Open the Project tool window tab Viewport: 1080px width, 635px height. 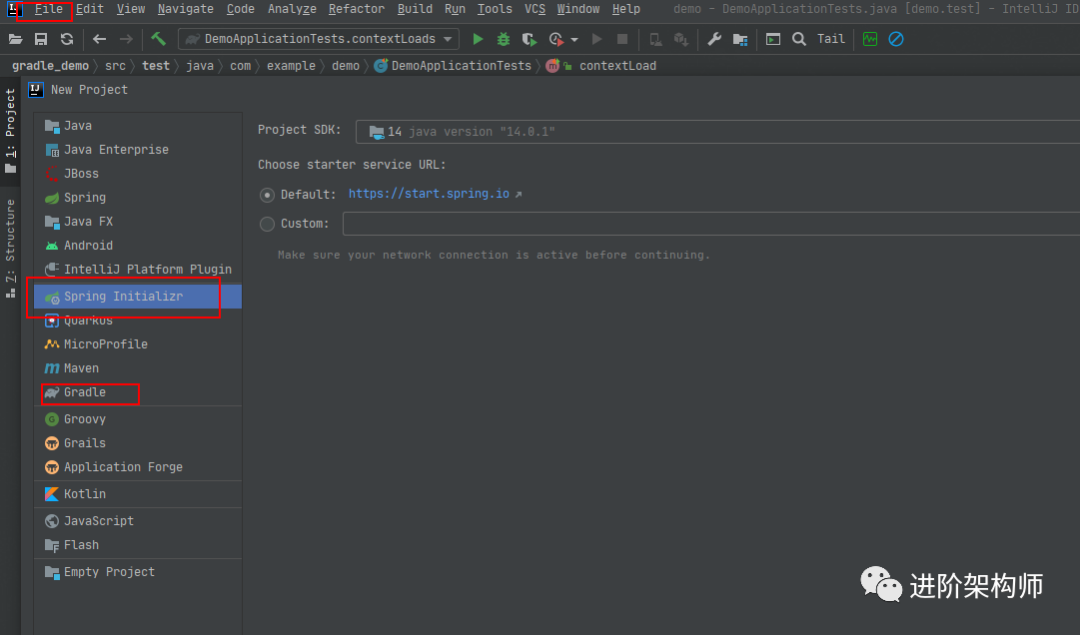(10, 131)
